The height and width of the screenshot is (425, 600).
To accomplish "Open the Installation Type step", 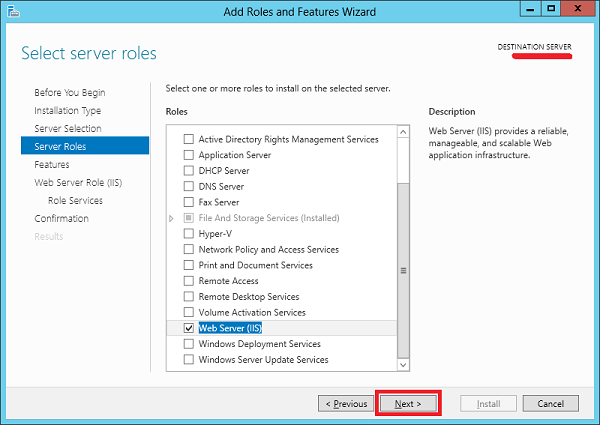I will click(x=67, y=110).
